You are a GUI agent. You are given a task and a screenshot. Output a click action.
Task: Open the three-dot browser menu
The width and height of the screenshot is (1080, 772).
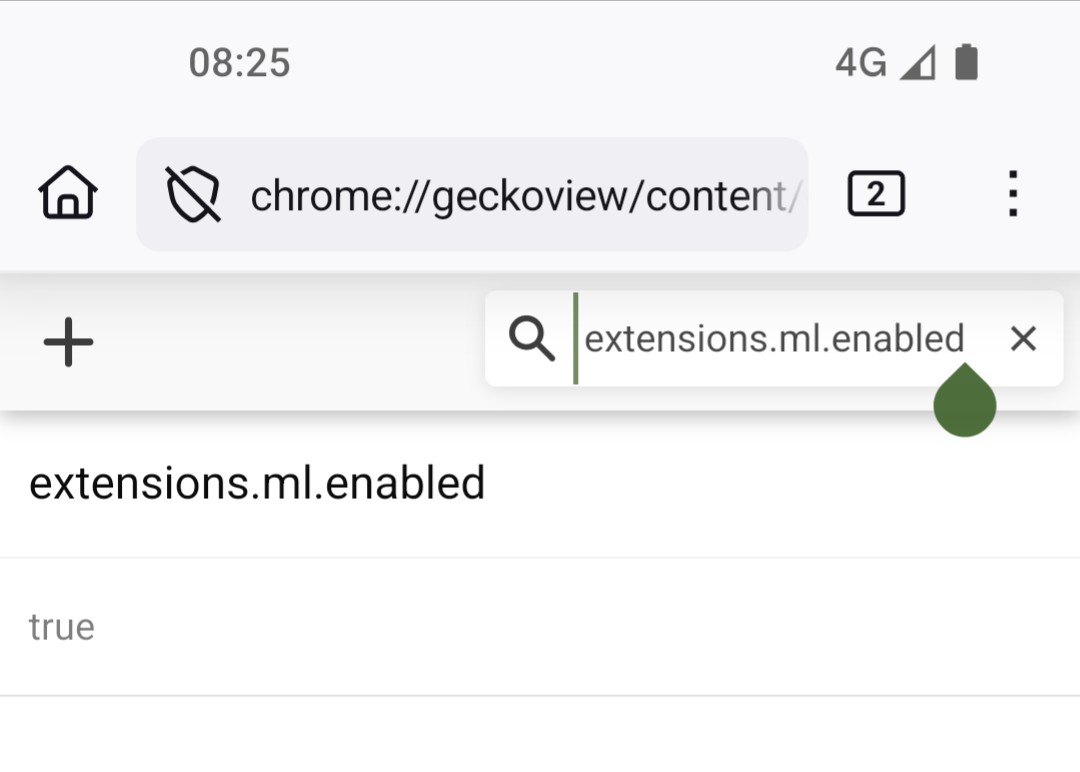tap(1013, 194)
